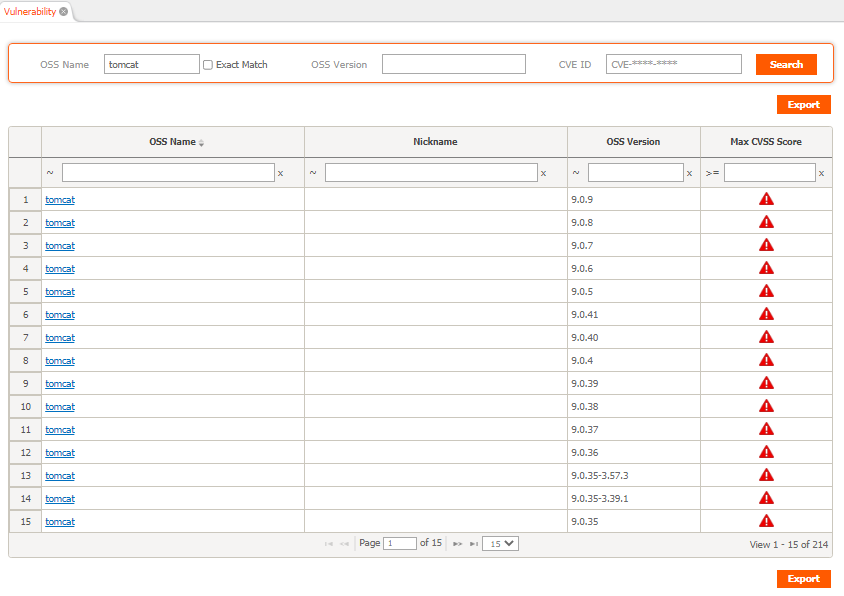Click the OSS Name column filter box

pos(168,173)
